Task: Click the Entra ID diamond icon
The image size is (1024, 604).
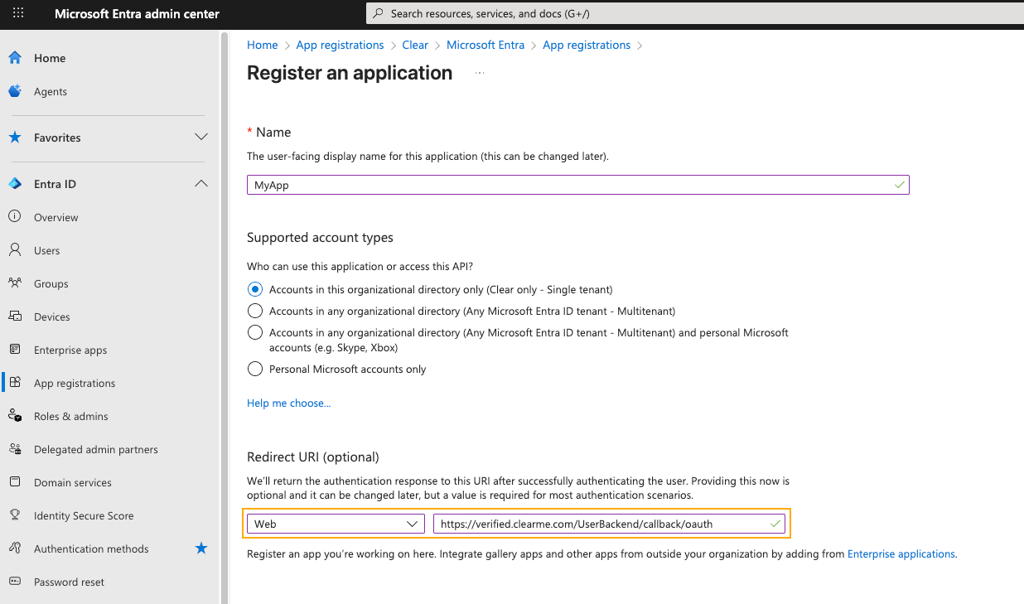Action: click(15, 183)
